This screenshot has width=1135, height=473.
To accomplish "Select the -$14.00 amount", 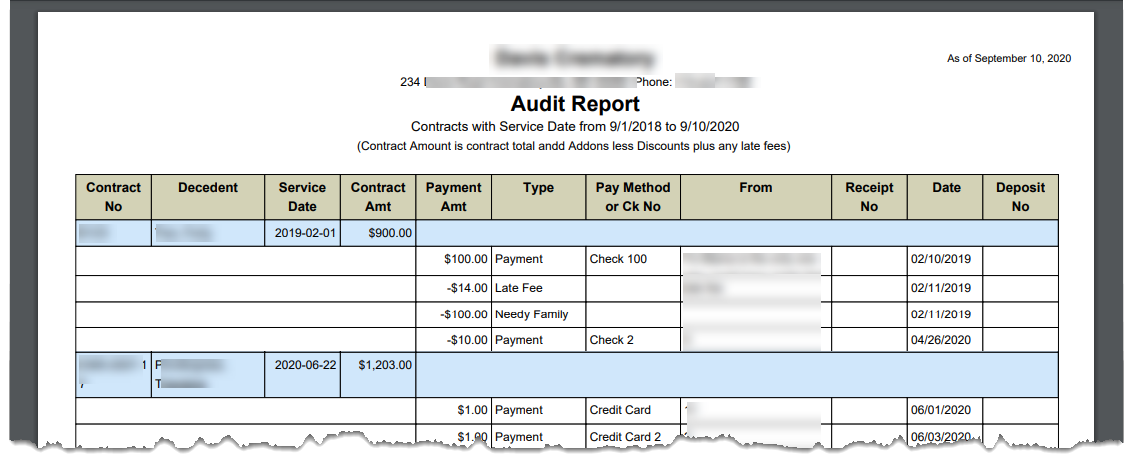I will (468, 288).
